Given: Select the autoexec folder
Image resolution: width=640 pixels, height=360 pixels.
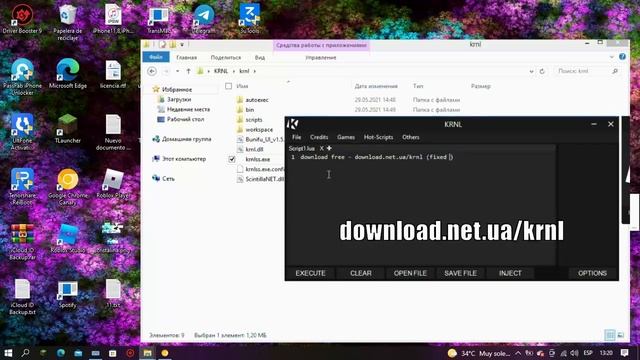Looking at the screenshot, I should pyautogui.click(x=257, y=100).
